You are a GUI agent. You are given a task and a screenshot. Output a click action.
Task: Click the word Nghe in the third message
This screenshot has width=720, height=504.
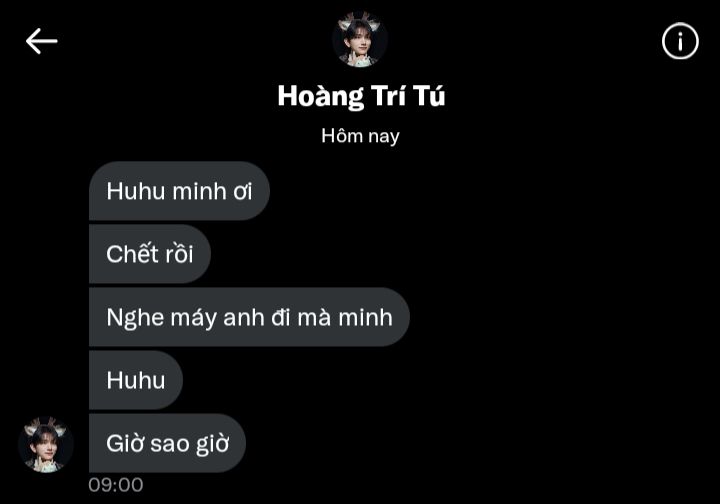click(135, 318)
